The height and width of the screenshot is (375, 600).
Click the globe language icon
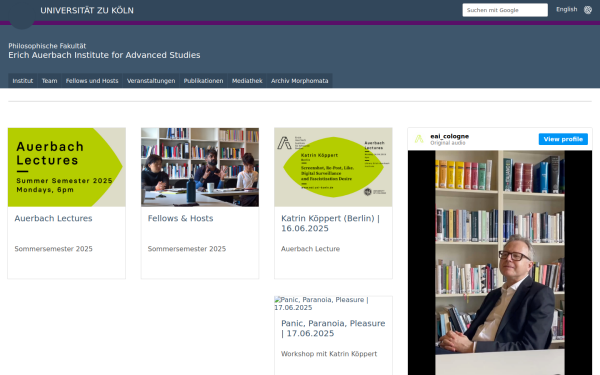(x=588, y=10)
